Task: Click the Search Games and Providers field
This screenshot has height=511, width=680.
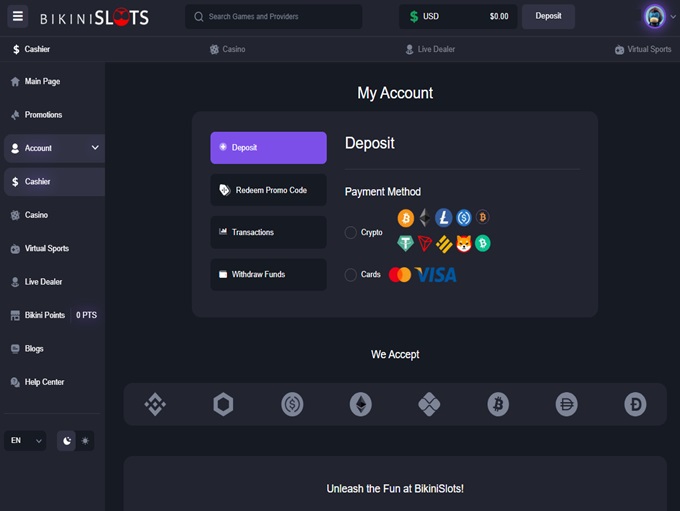Action: 274,16
